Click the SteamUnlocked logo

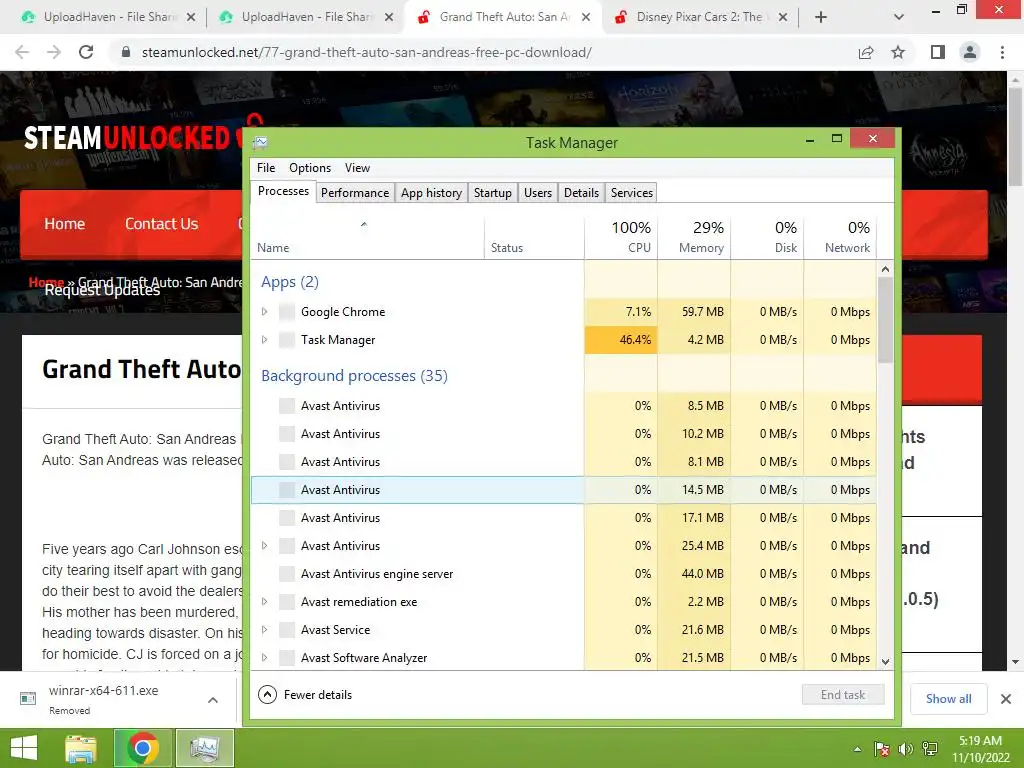point(131,136)
